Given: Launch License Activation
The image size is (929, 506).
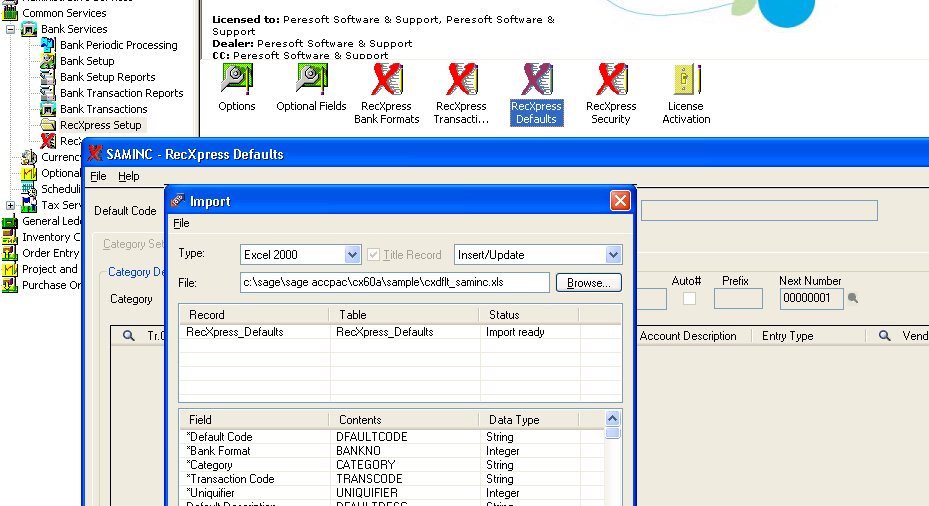Looking at the screenshot, I should [686, 80].
